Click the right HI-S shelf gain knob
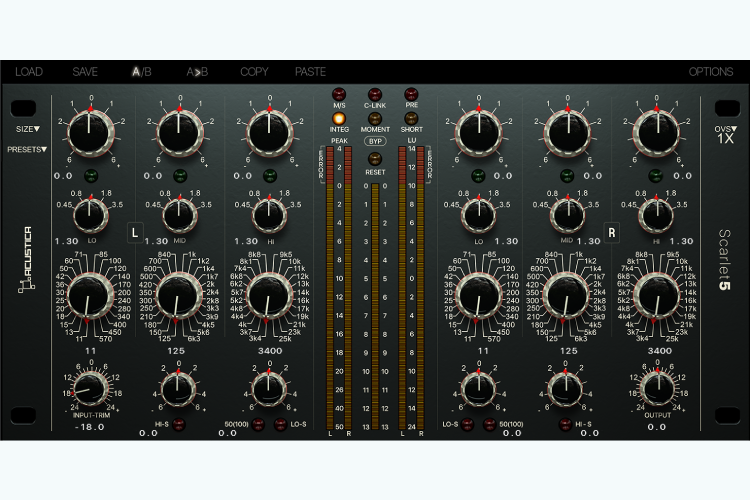 pyautogui.click(x=565, y=389)
